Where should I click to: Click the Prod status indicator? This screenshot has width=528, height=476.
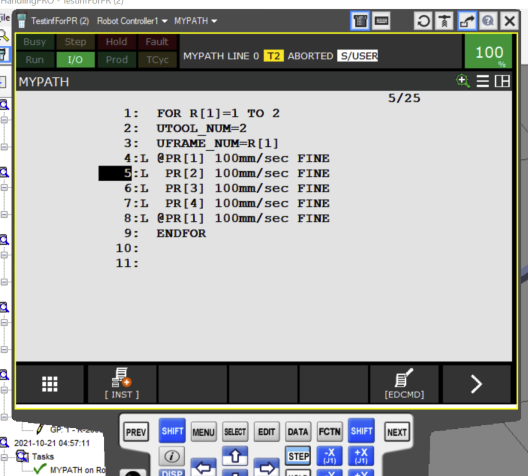(x=117, y=60)
